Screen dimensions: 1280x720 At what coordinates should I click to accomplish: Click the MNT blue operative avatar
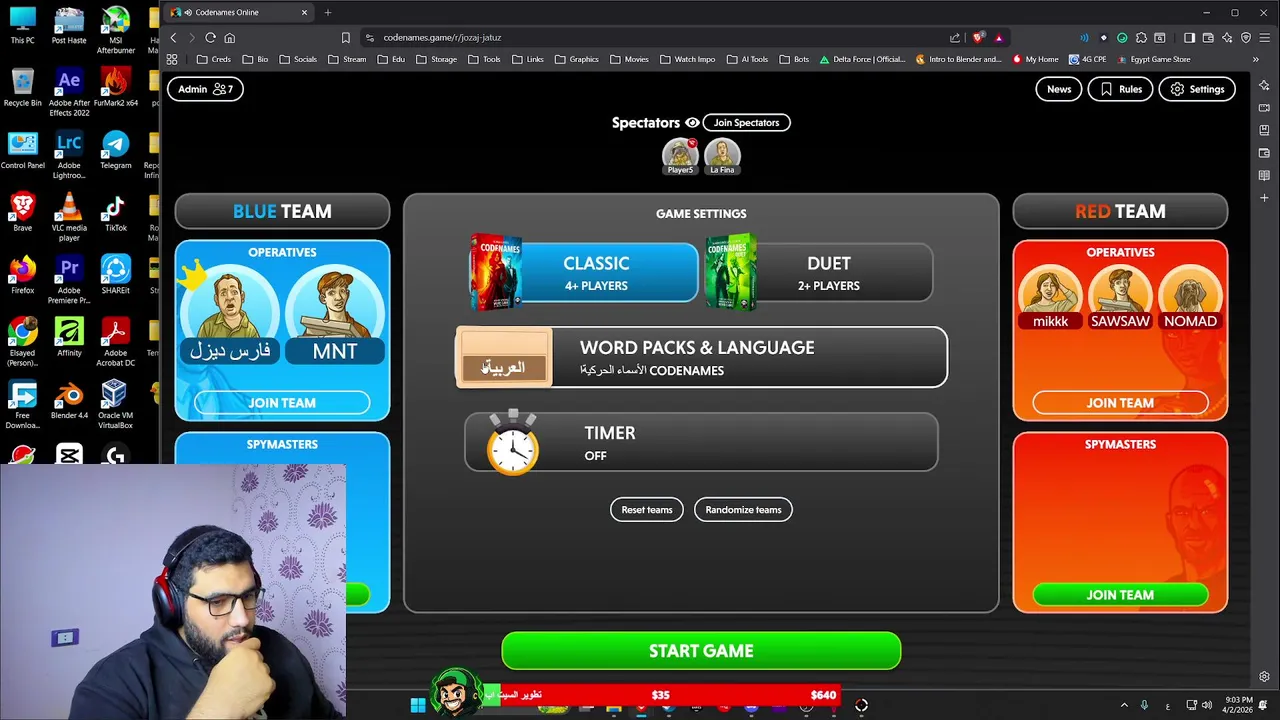(335, 313)
